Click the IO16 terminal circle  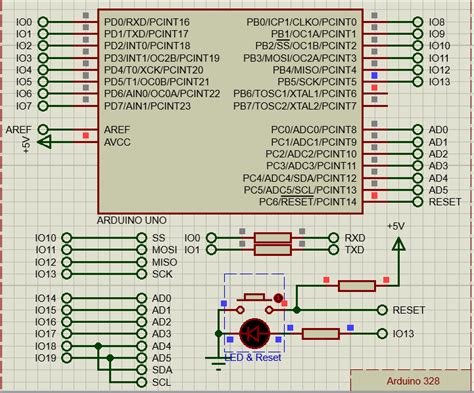click(67, 322)
